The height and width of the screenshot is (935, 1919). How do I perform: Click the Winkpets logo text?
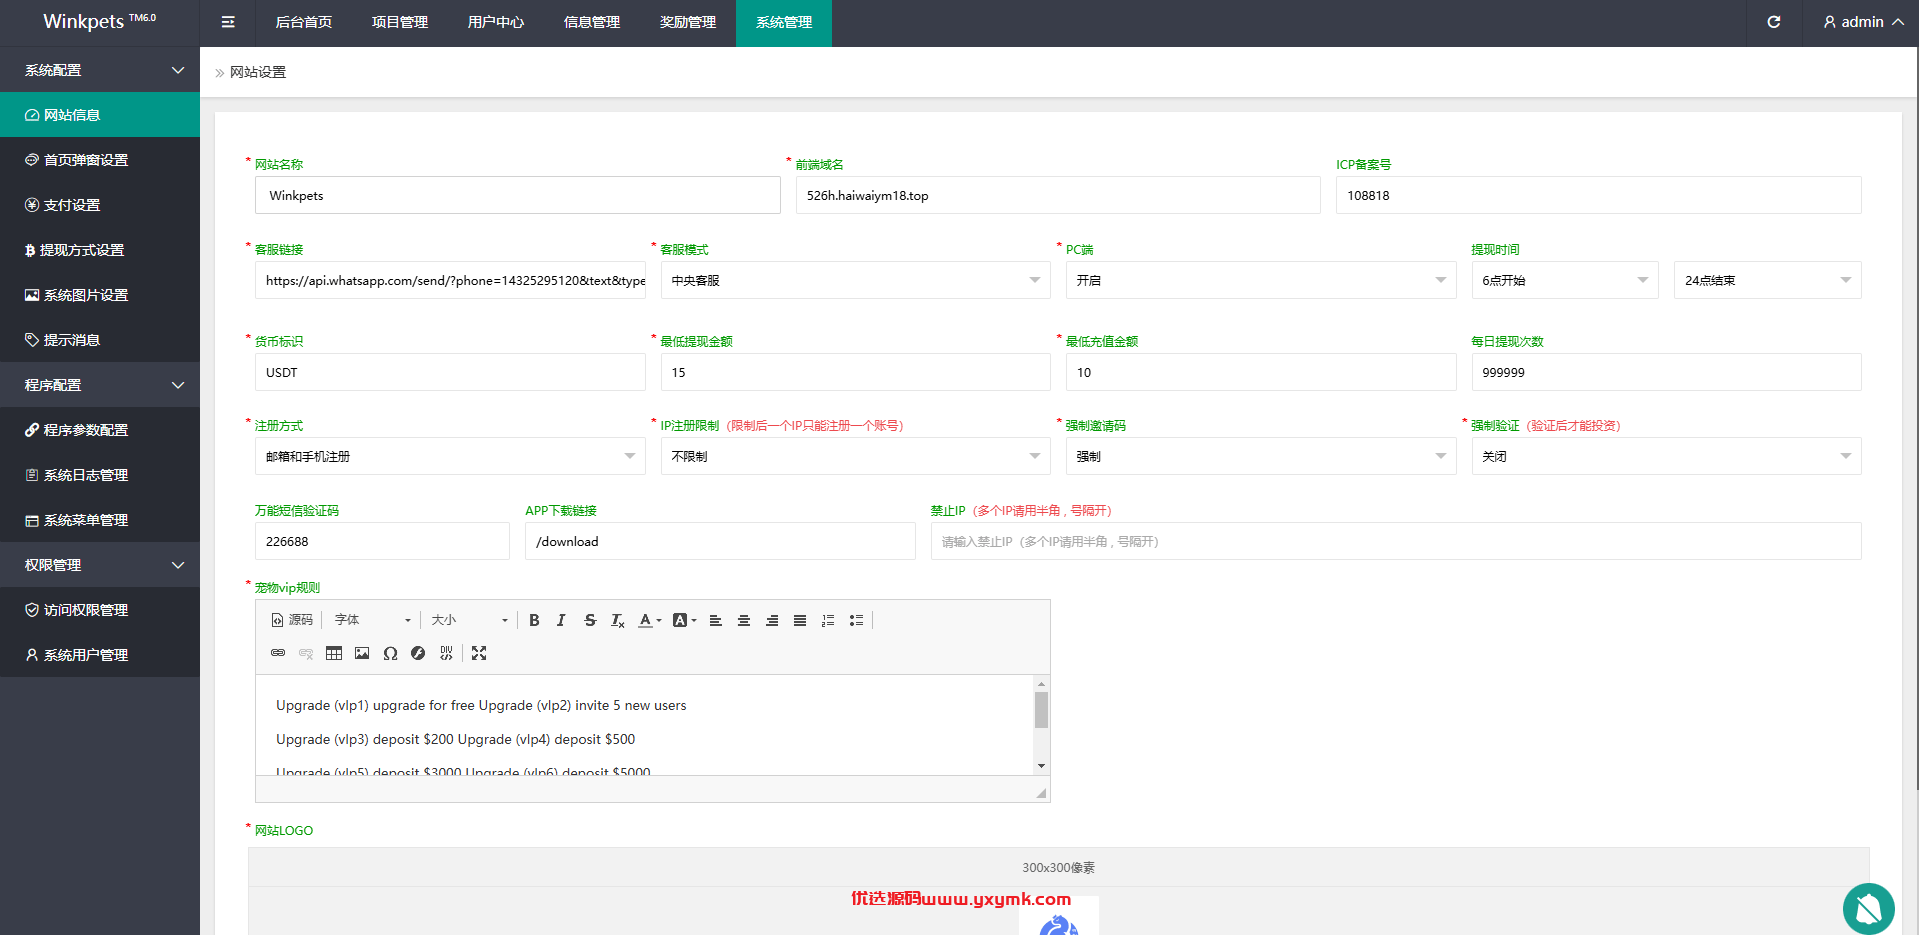tap(99, 21)
